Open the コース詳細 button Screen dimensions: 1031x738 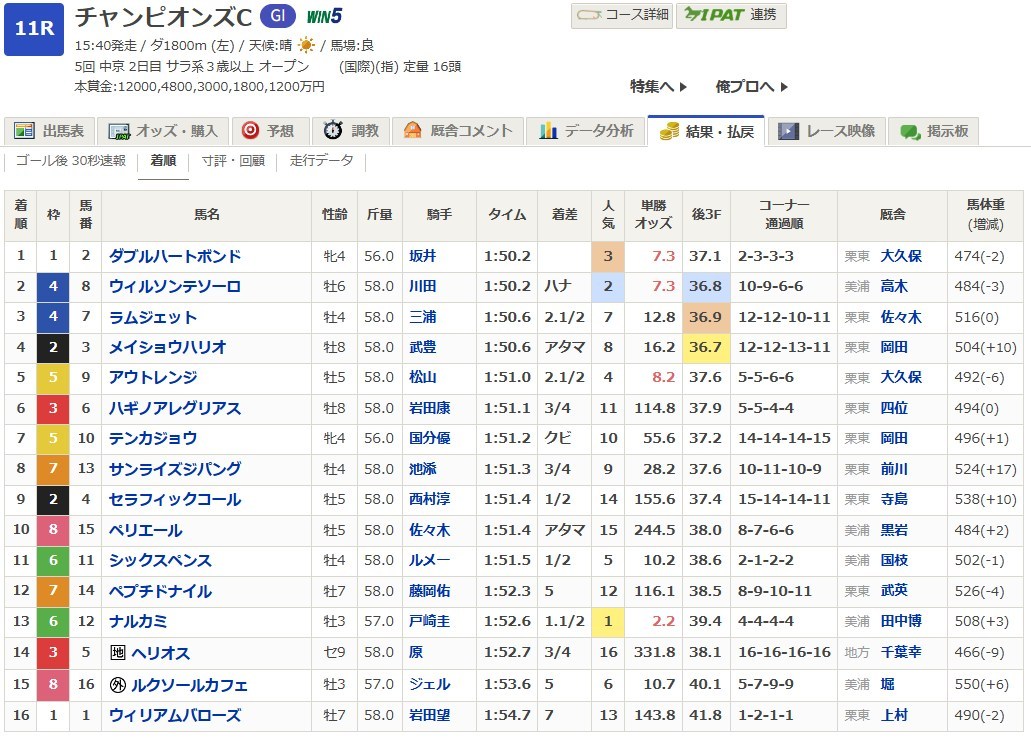[621, 16]
